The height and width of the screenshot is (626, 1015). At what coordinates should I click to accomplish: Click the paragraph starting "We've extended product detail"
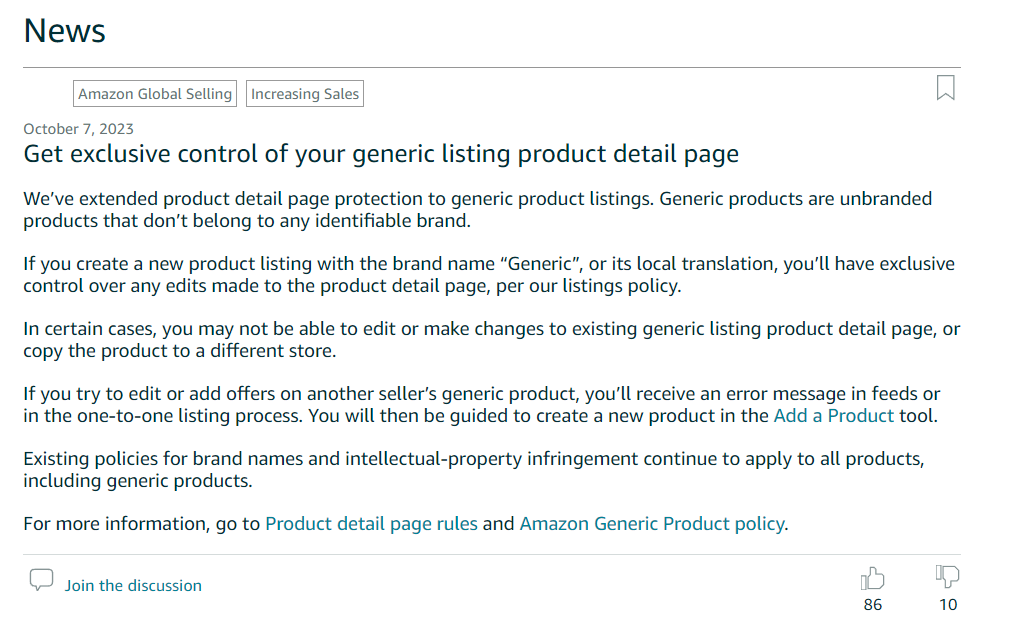(x=477, y=209)
